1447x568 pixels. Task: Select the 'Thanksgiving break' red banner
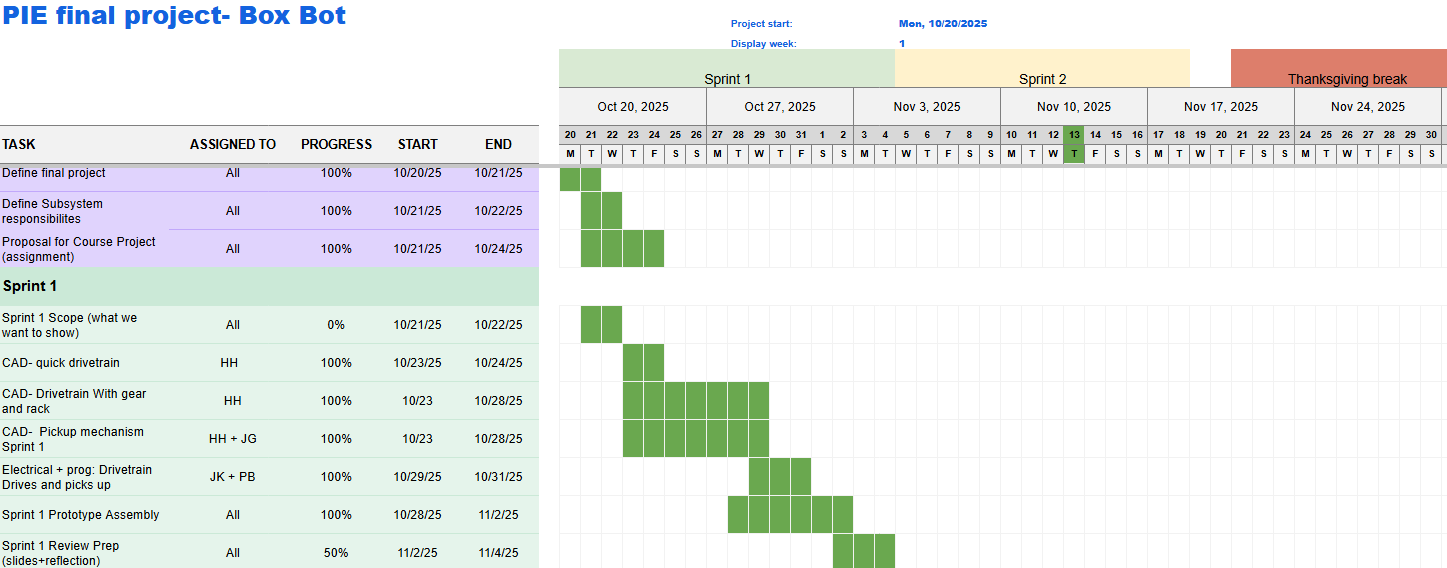pyautogui.click(x=1339, y=68)
